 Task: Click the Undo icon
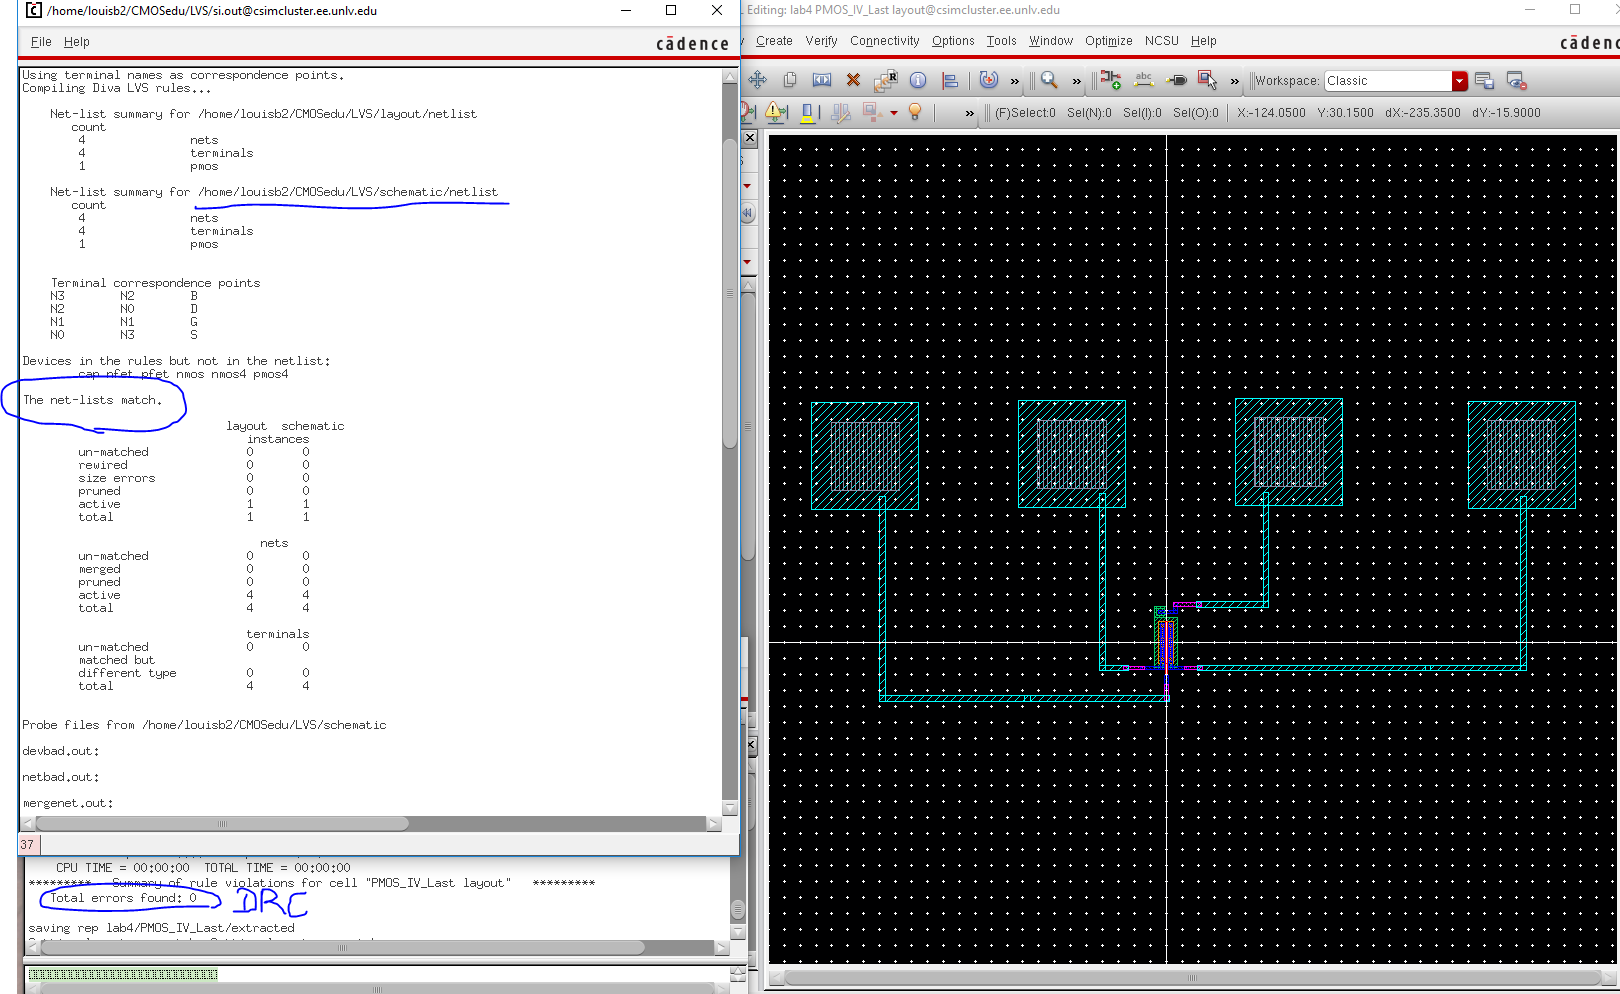point(989,80)
